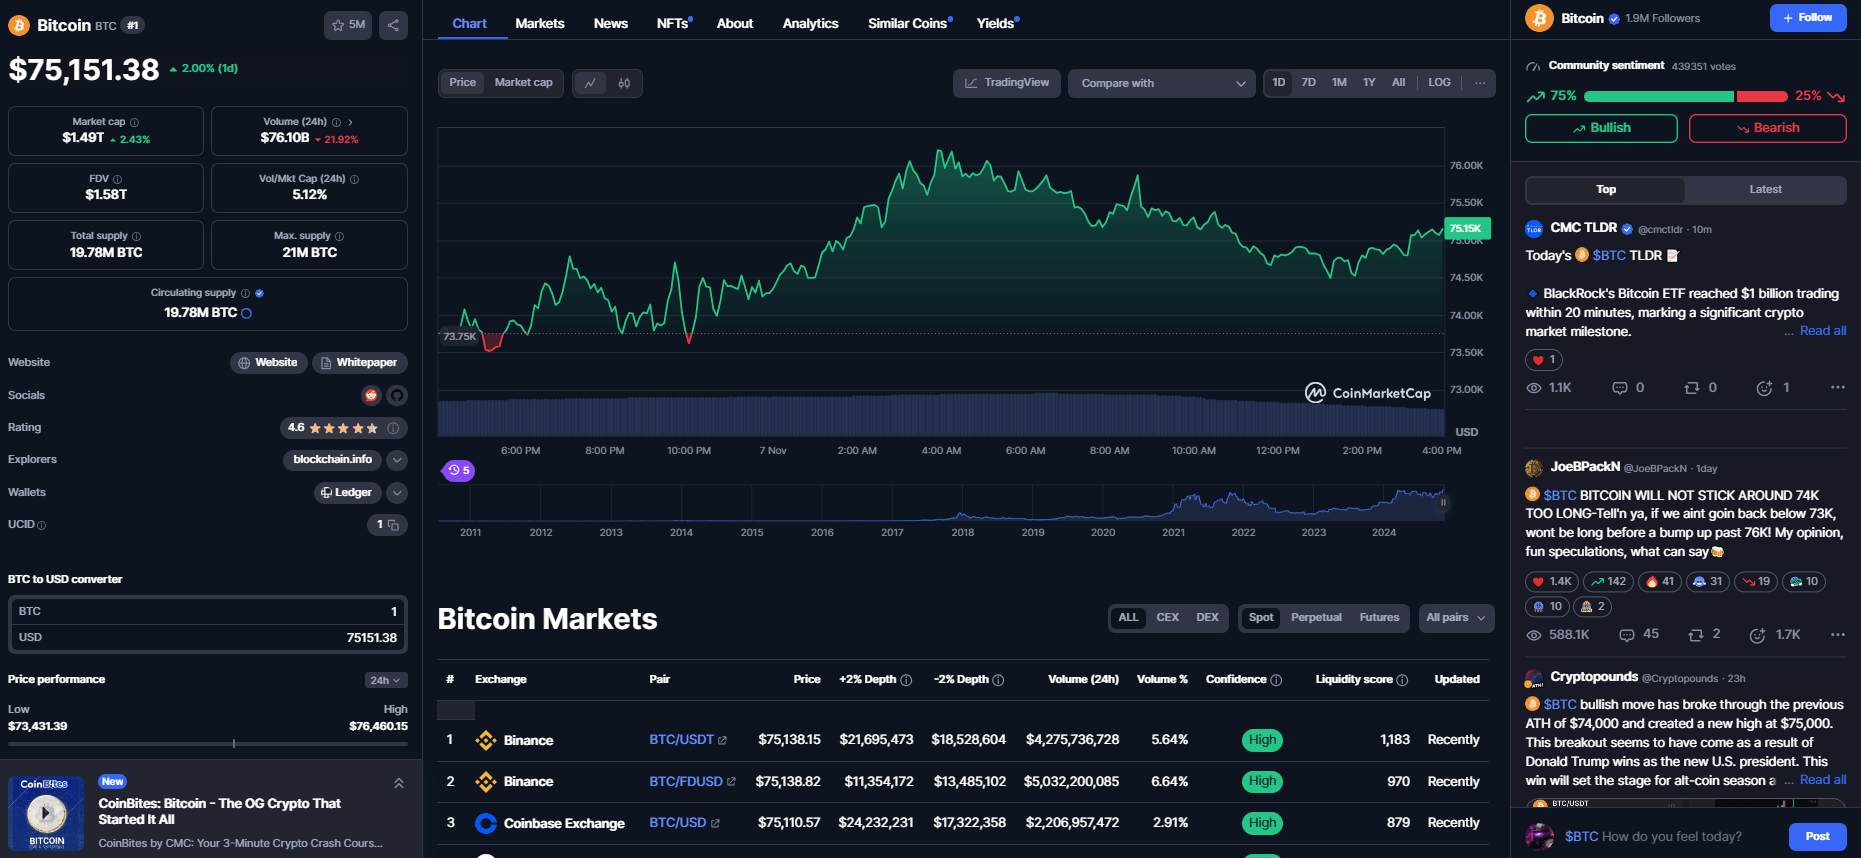Set chart range to 7D

pos(1308,83)
